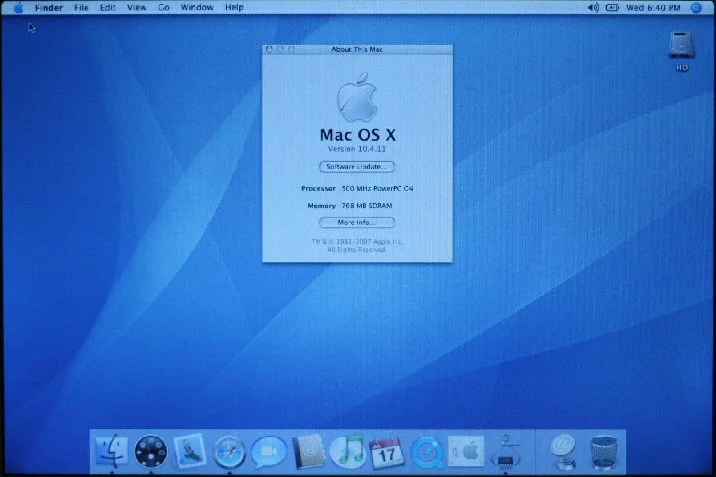Launch QuickTime Player from the dock
The height and width of the screenshot is (477, 716).
tap(427, 452)
